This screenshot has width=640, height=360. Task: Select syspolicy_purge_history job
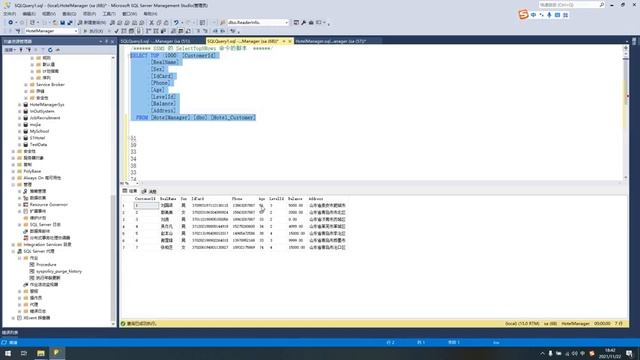pos(59,271)
